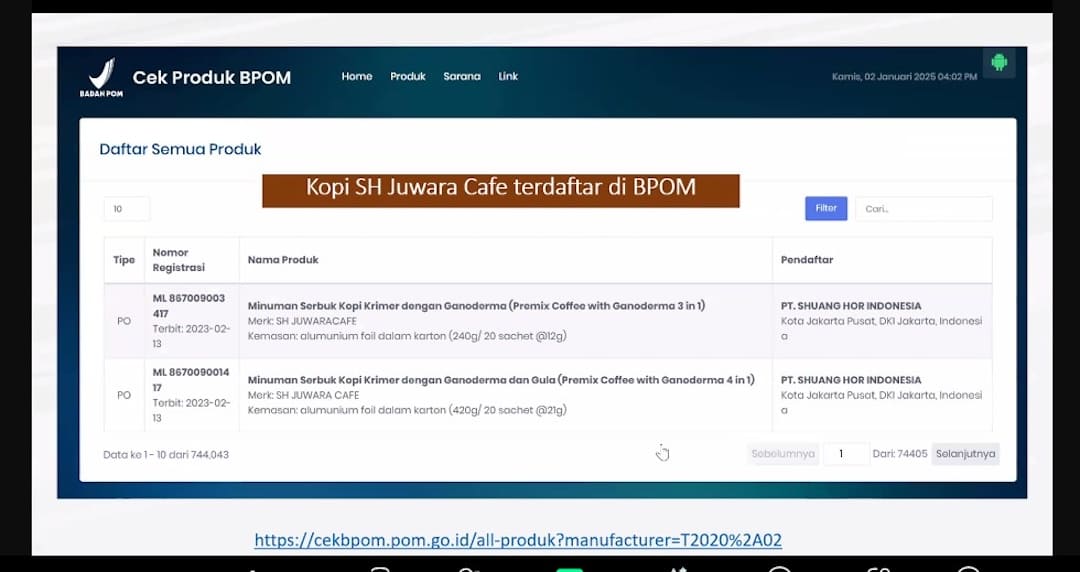The image size is (1080, 572).
Task: Open the Home menu
Action: [356, 76]
